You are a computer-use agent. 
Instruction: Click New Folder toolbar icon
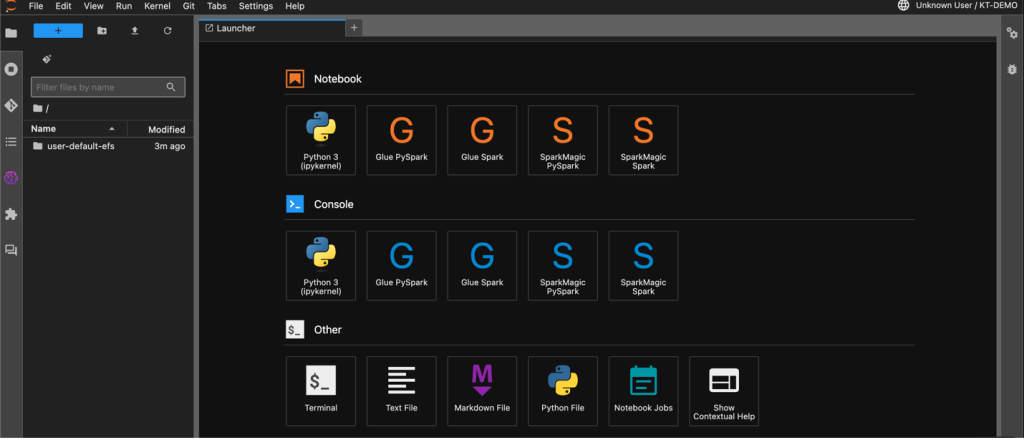(102, 31)
